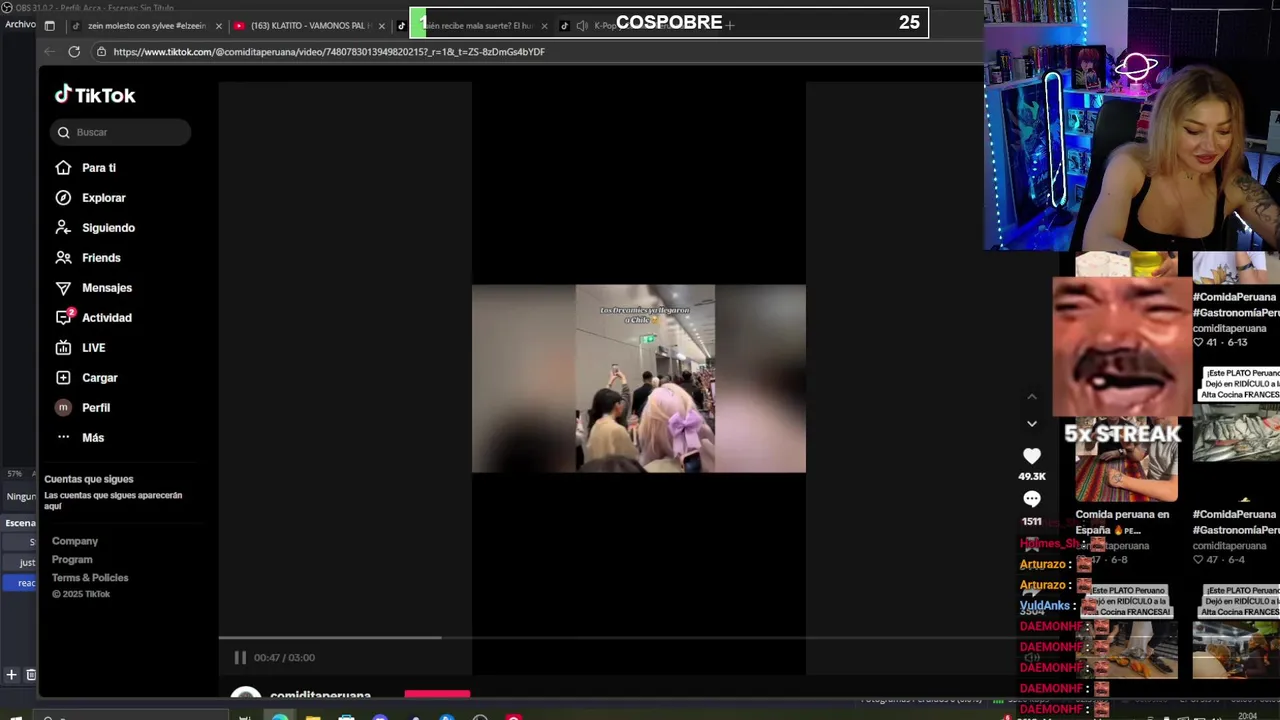Open File Explorer from the taskbar

coord(313,716)
